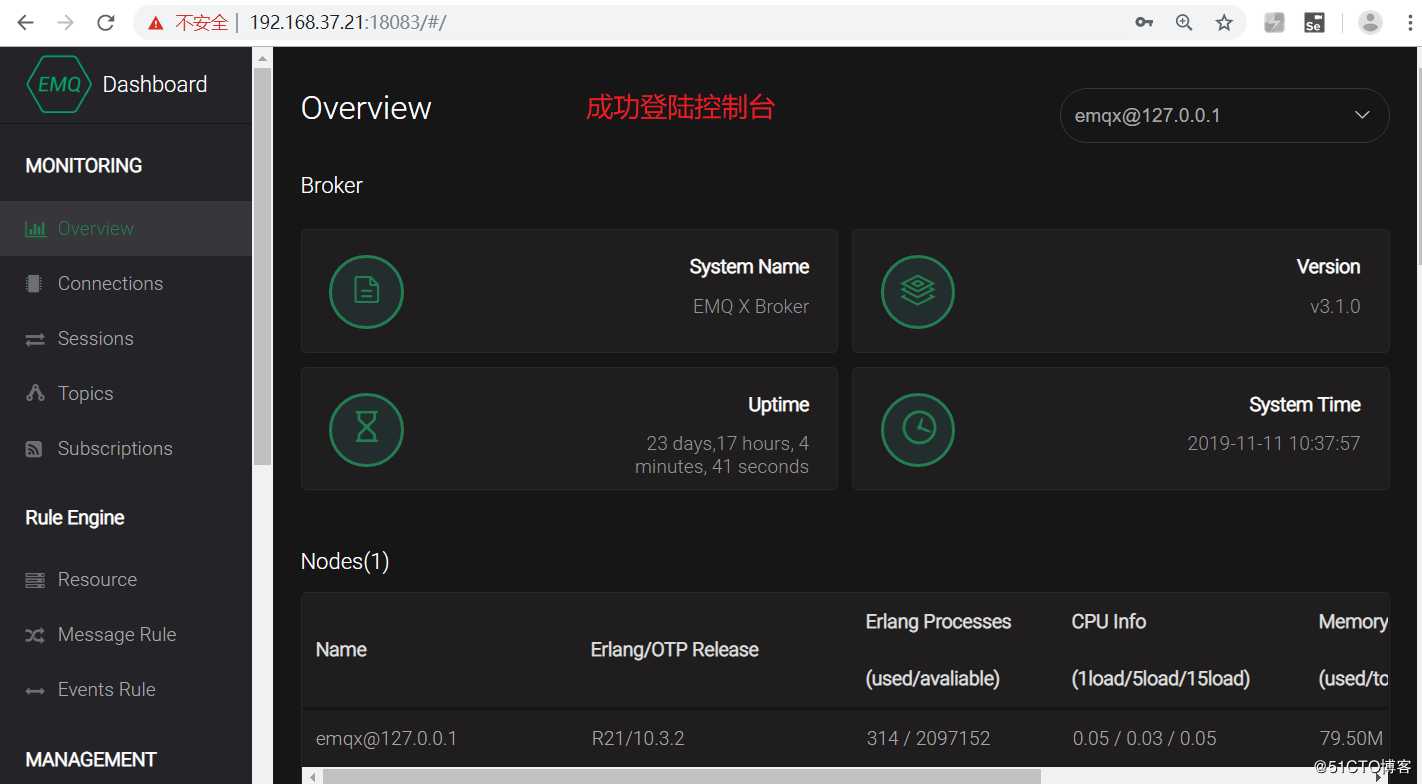The height and width of the screenshot is (784, 1422).
Task: Click the Erlang/OTP Release column header
Action: (x=675, y=650)
